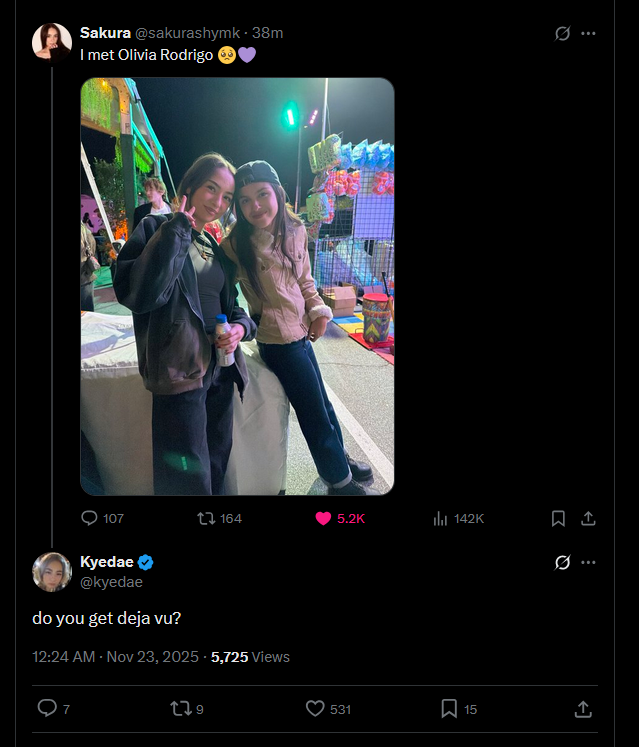
Task: Open Grok icon on Sakura's post
Action: tap(562, 33)
